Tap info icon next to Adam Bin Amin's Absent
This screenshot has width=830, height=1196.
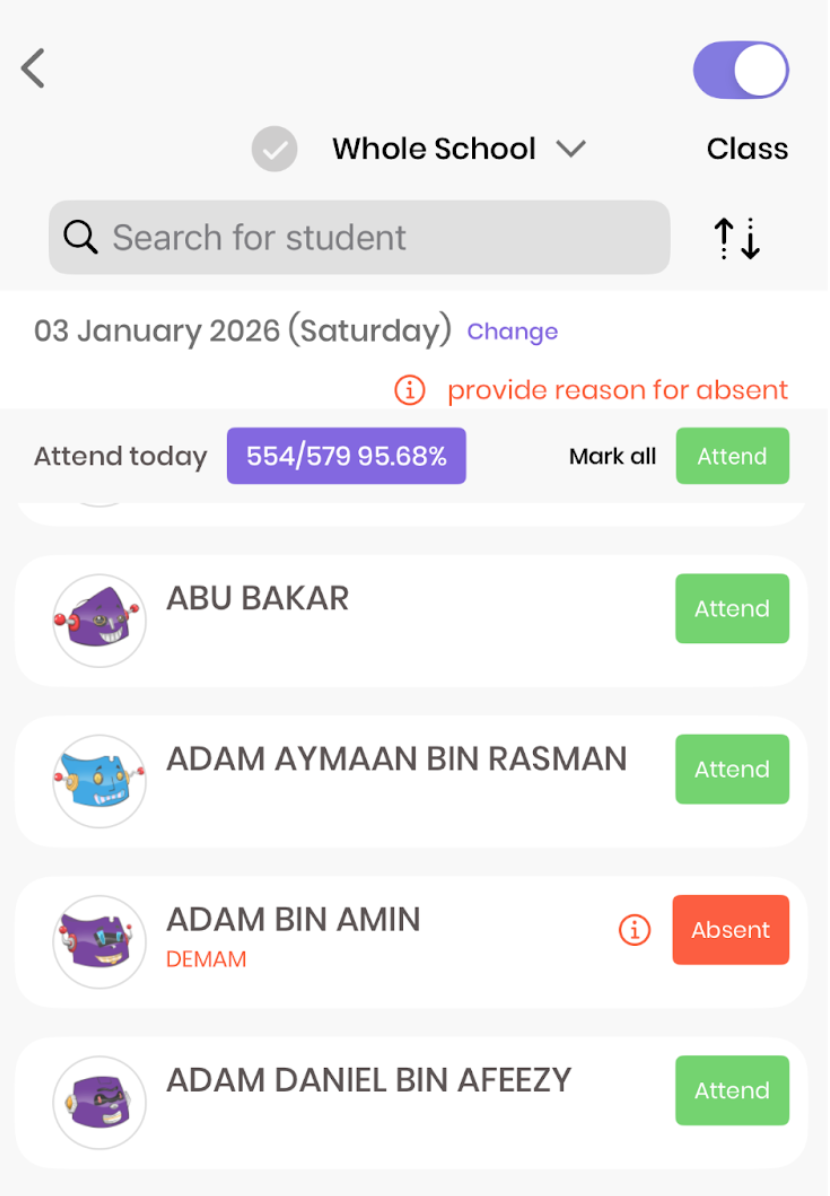point(634,930)
